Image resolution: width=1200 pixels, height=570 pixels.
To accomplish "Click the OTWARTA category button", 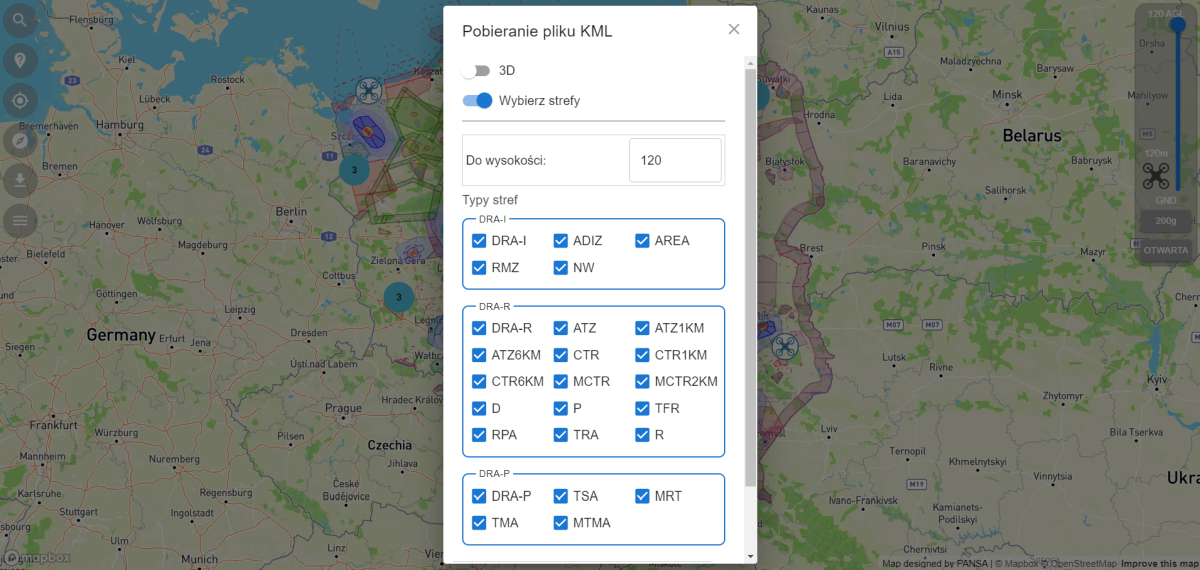I will tap(1165, 250).
